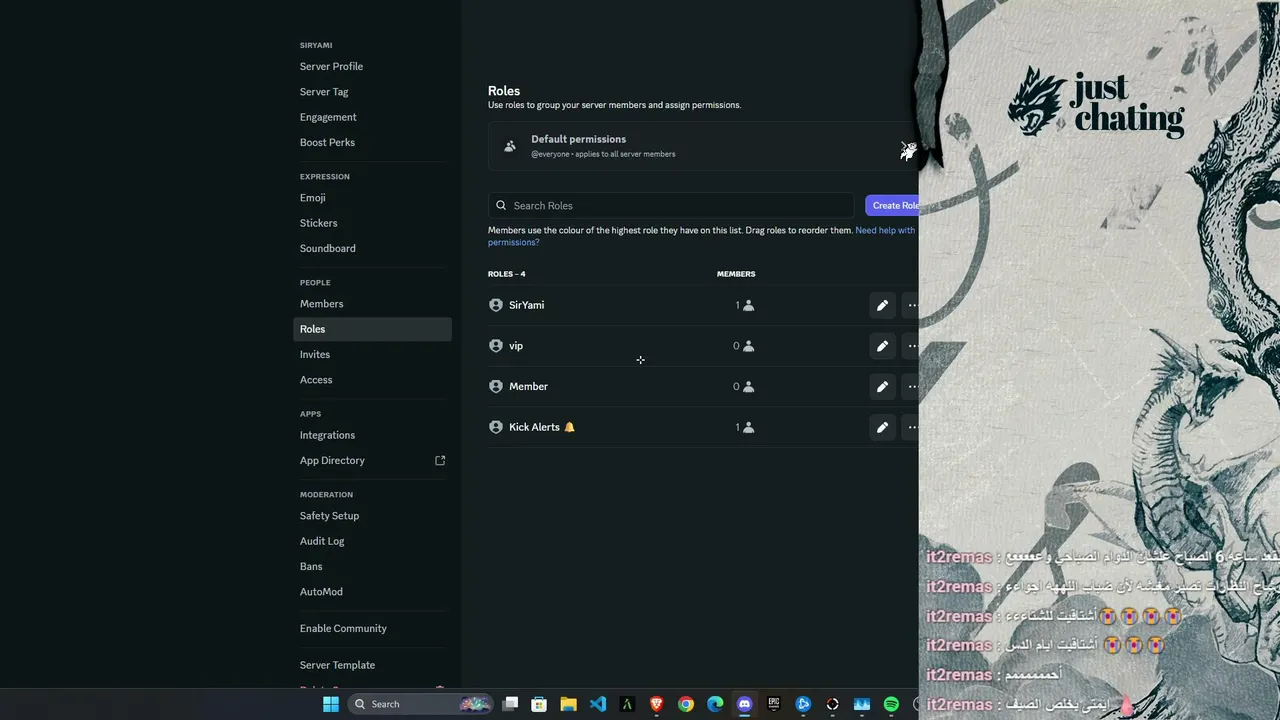Viewport: 1280px width, 720px height.
Task: Open Default permissions for @everyone
Action: [x=703, y=146]
